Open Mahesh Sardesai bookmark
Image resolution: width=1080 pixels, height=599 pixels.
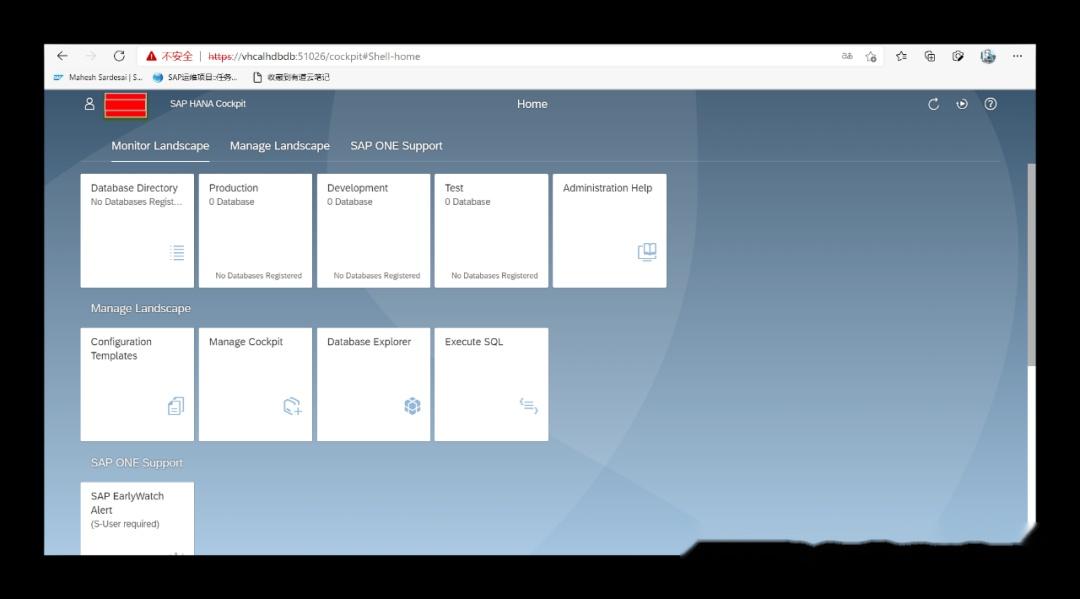pos(98,77)
